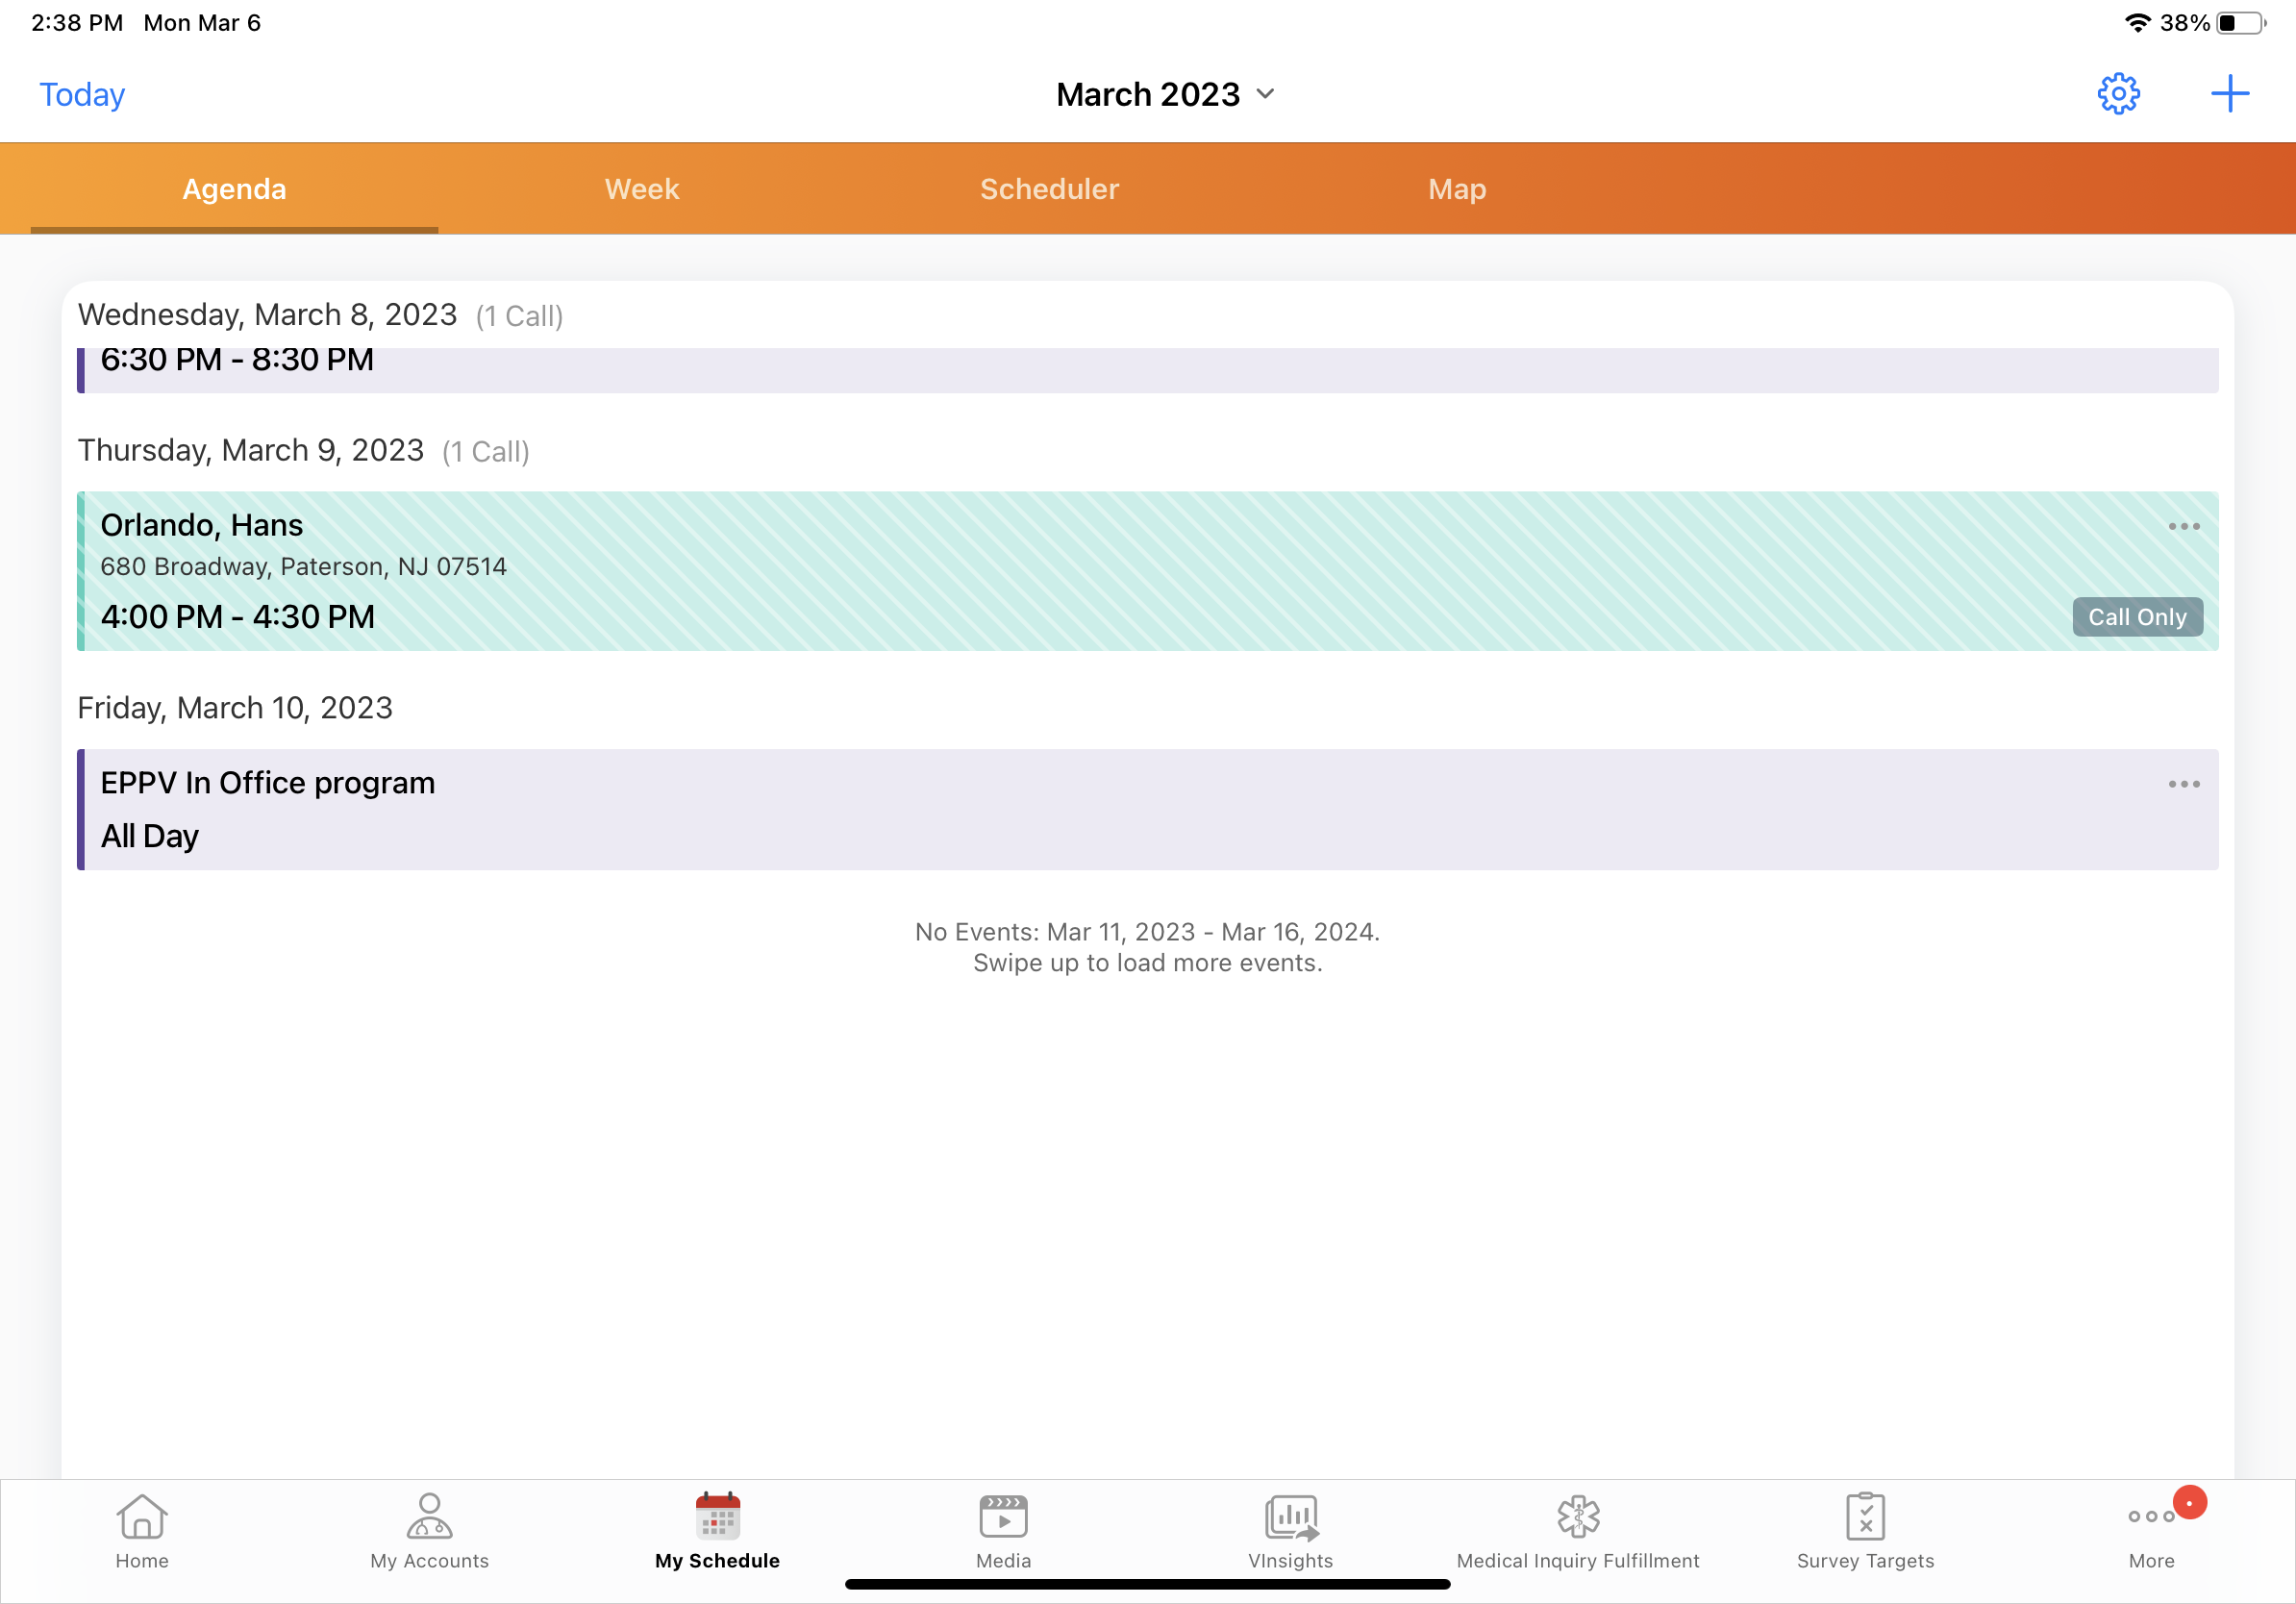Open options menu for EPPV In Office program
This screenshot has width=2296, height=1604.
tap(2183, 785)
